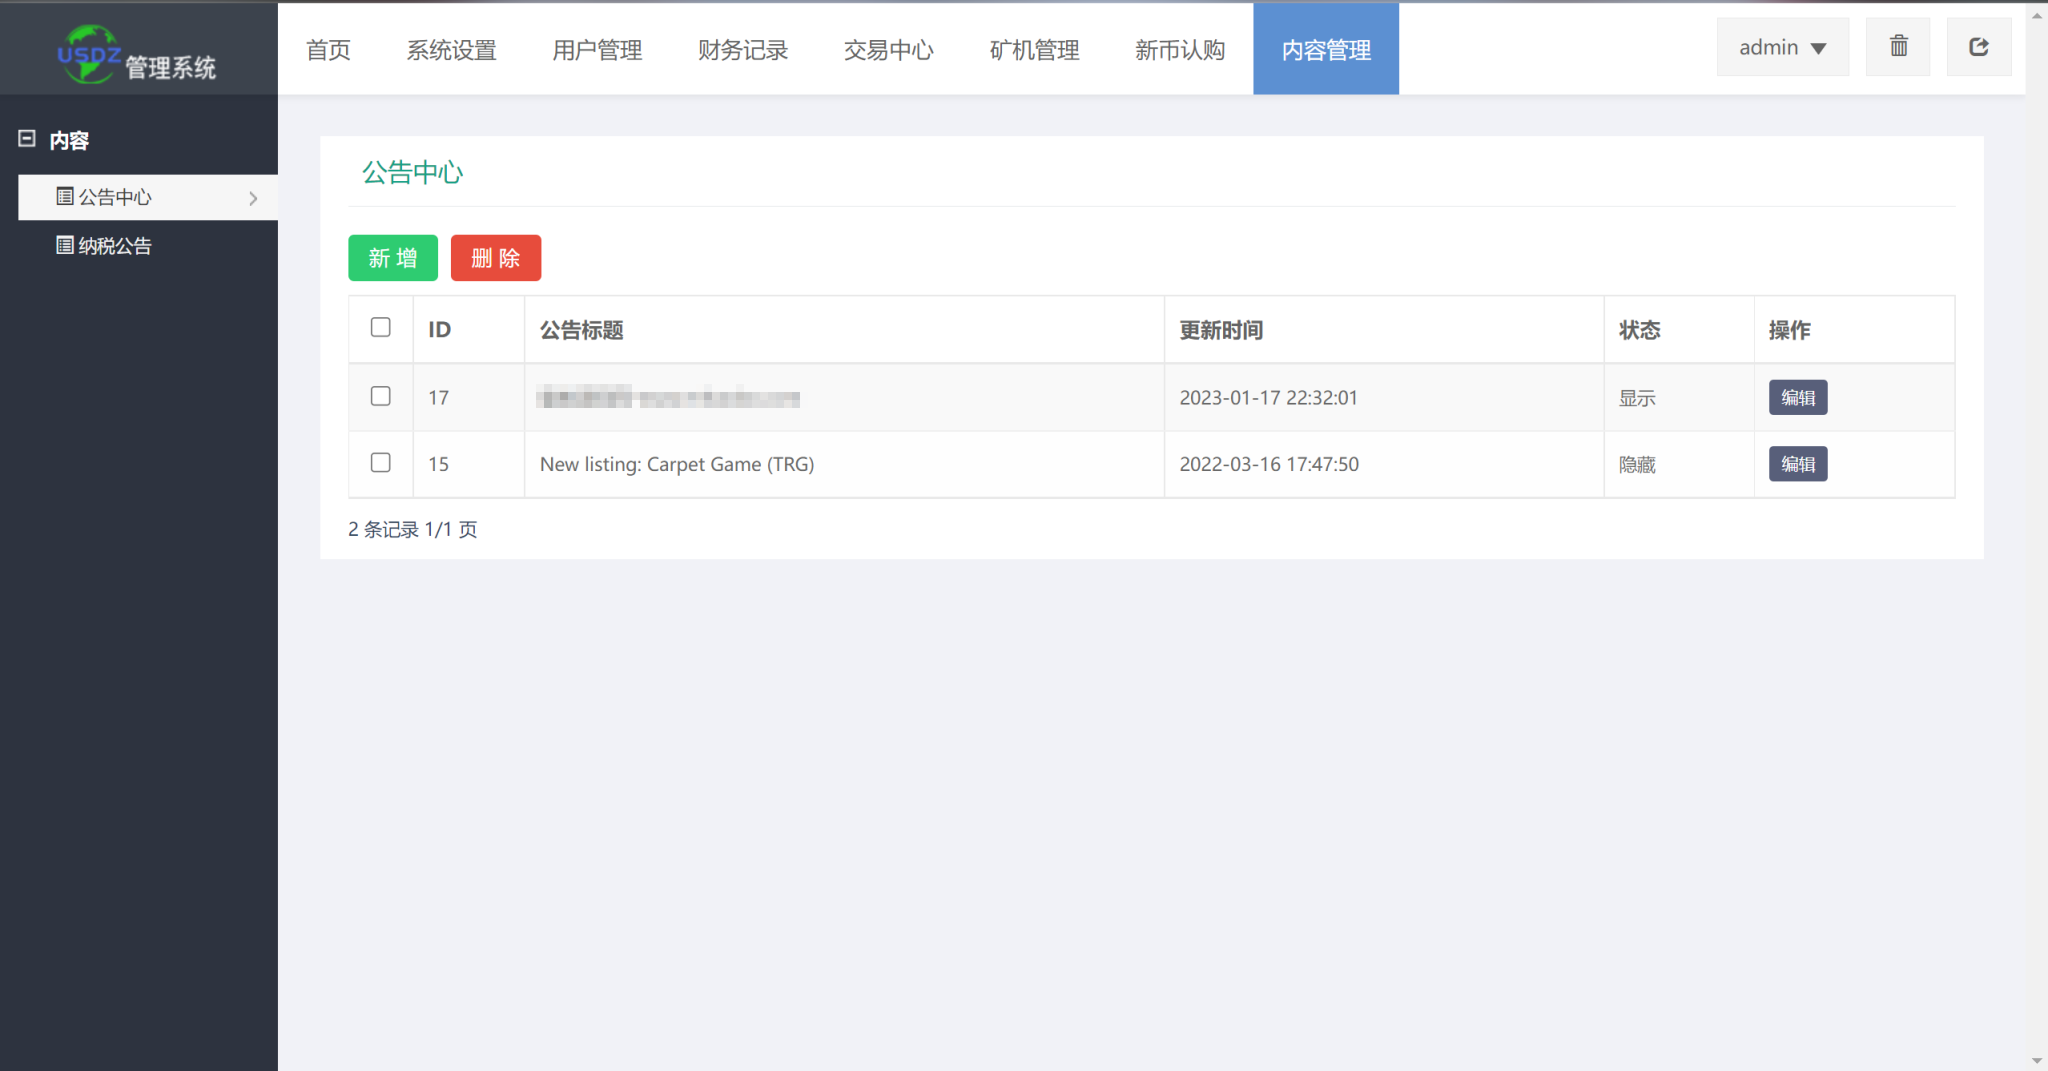
Task: Click the scrollbar down arrow at bottom right
Action: click(x=2037, y=1061)
